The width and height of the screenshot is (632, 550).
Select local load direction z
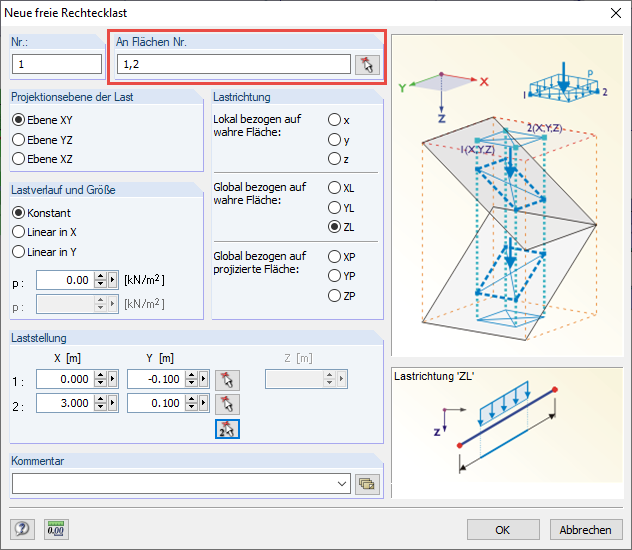(x=339, y=159)
